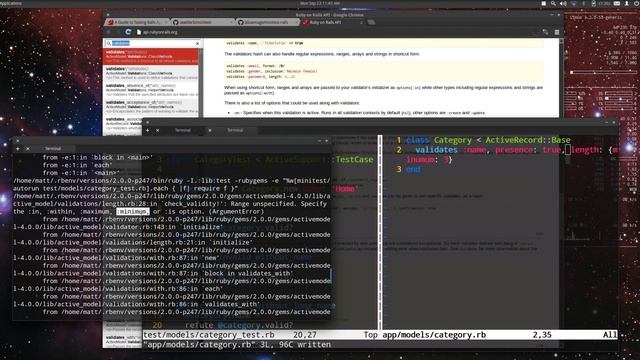Open the validates_absence_of search result
Screen dimensions: 640x360
(x=151, y=90)
